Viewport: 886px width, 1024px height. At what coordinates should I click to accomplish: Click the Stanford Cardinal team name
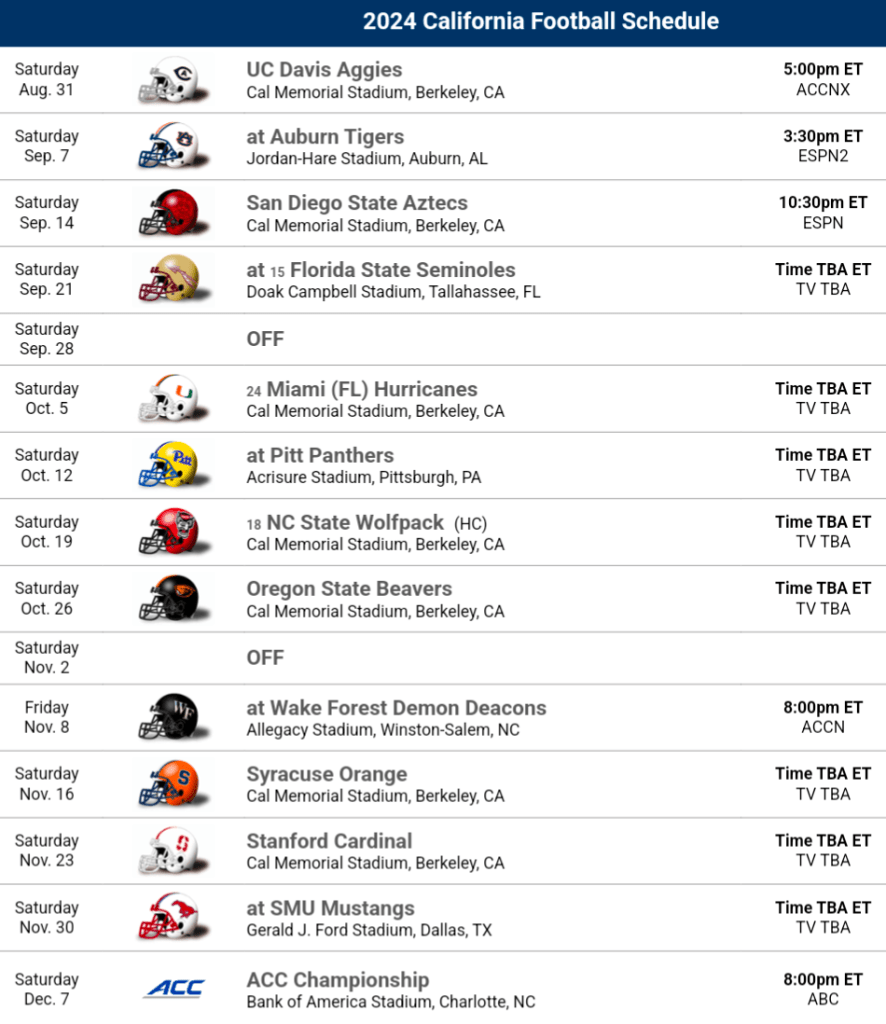click(329, 841)
